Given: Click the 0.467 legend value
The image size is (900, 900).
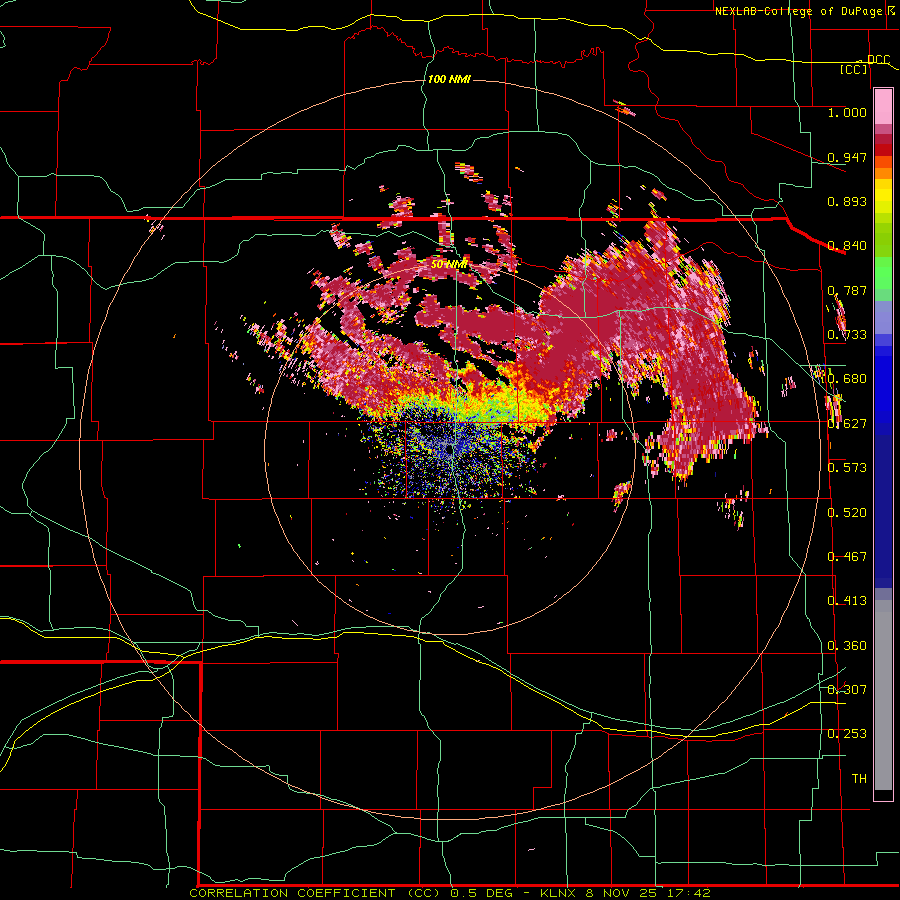Looking at the screenshot, I should (x=847, y=556).
